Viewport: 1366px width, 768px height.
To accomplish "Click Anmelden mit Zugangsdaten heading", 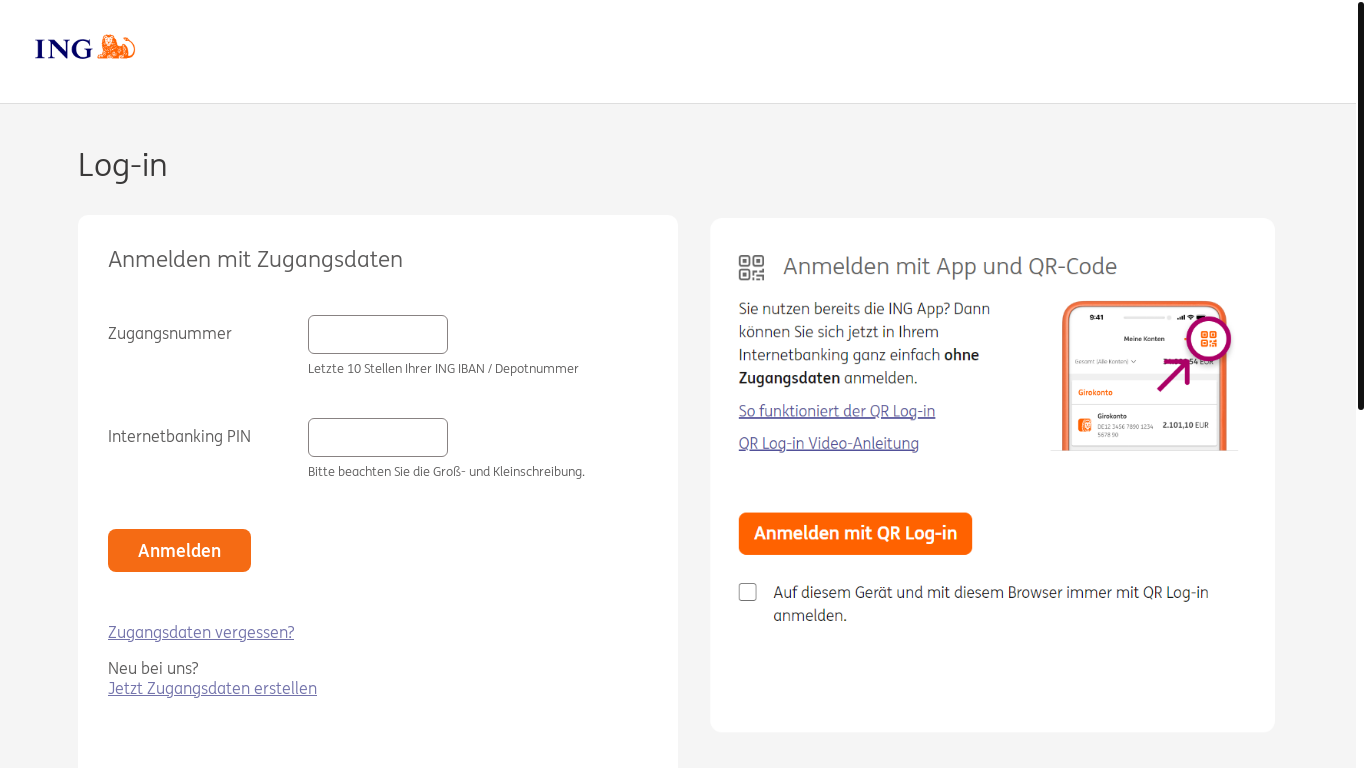I will (255, 259).
